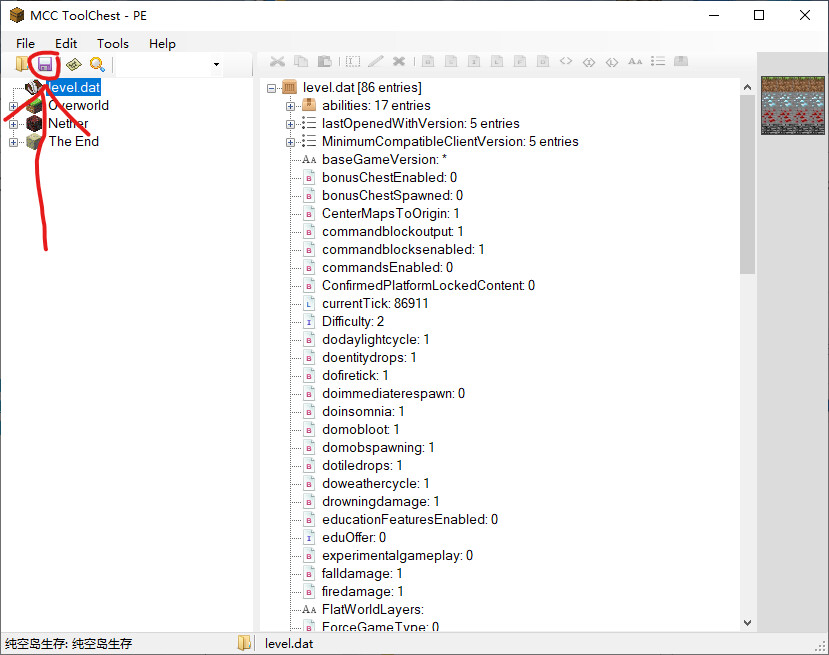Select the ConfirmedPlatformLockedContent: 0 entry
This screenshot has width=829, height=655.
tap(428, 285)
